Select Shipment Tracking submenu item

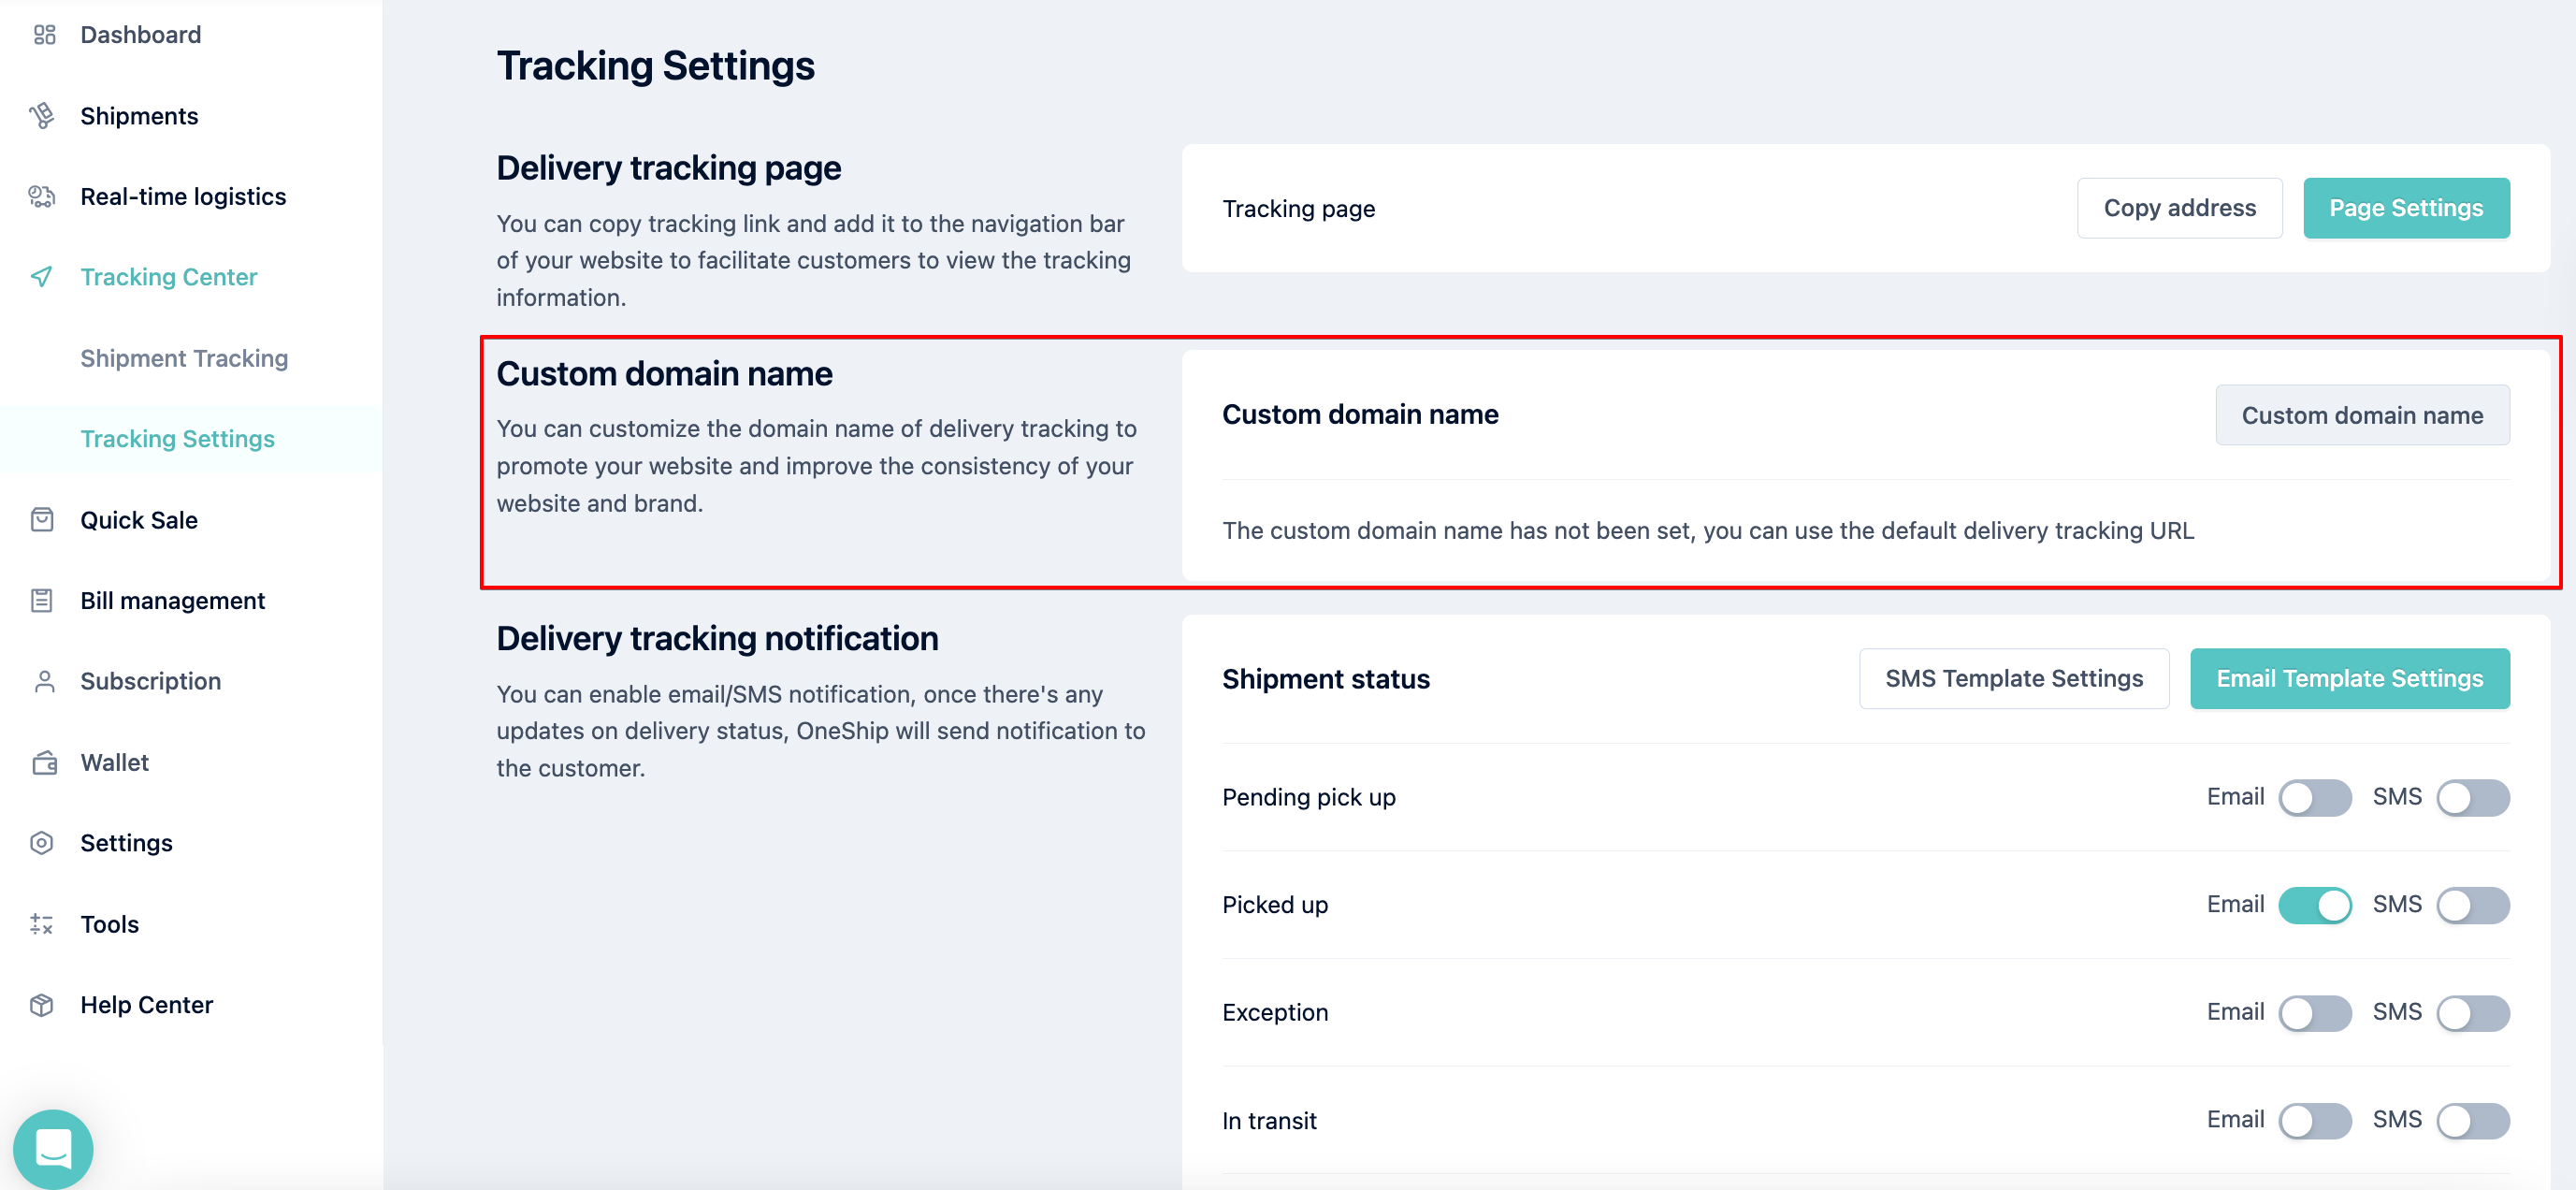point(184,358)
